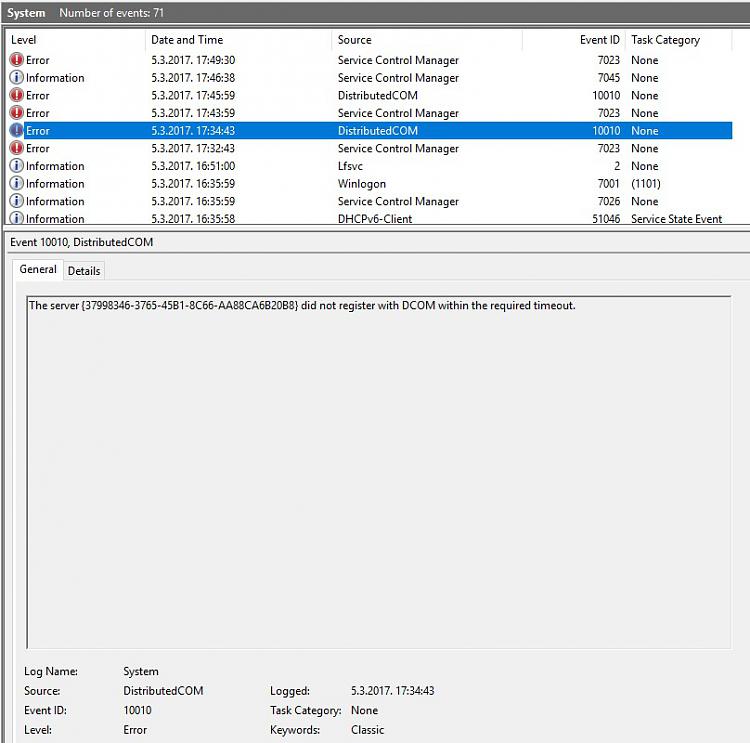Select 'Service Control Manager' source at 17:46:38
This screenshot has width=750, height=743.
pos(398,78)
